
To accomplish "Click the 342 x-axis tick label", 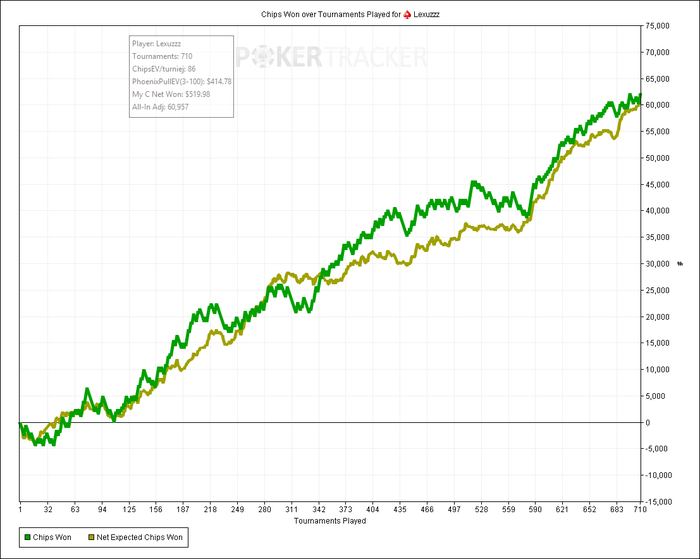I will [319, 509].
